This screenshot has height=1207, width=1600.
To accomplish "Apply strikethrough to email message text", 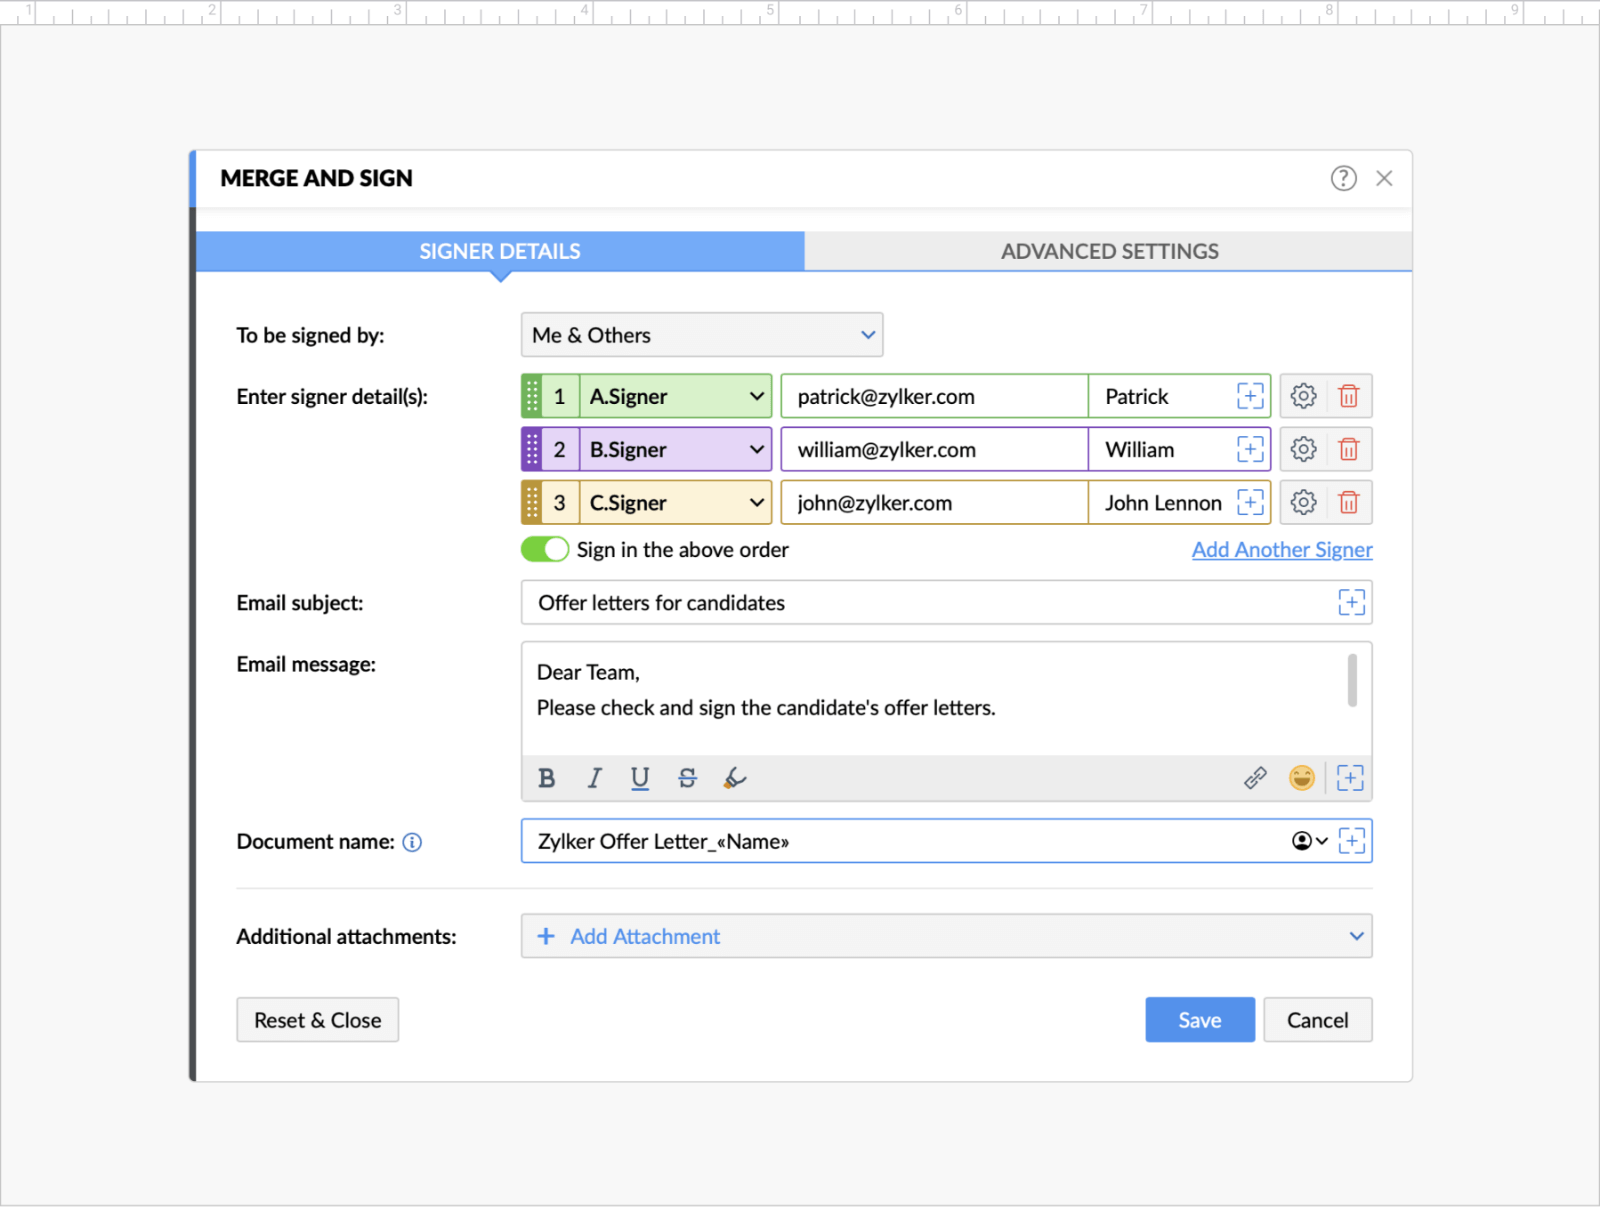I will [x=687, y=778].
